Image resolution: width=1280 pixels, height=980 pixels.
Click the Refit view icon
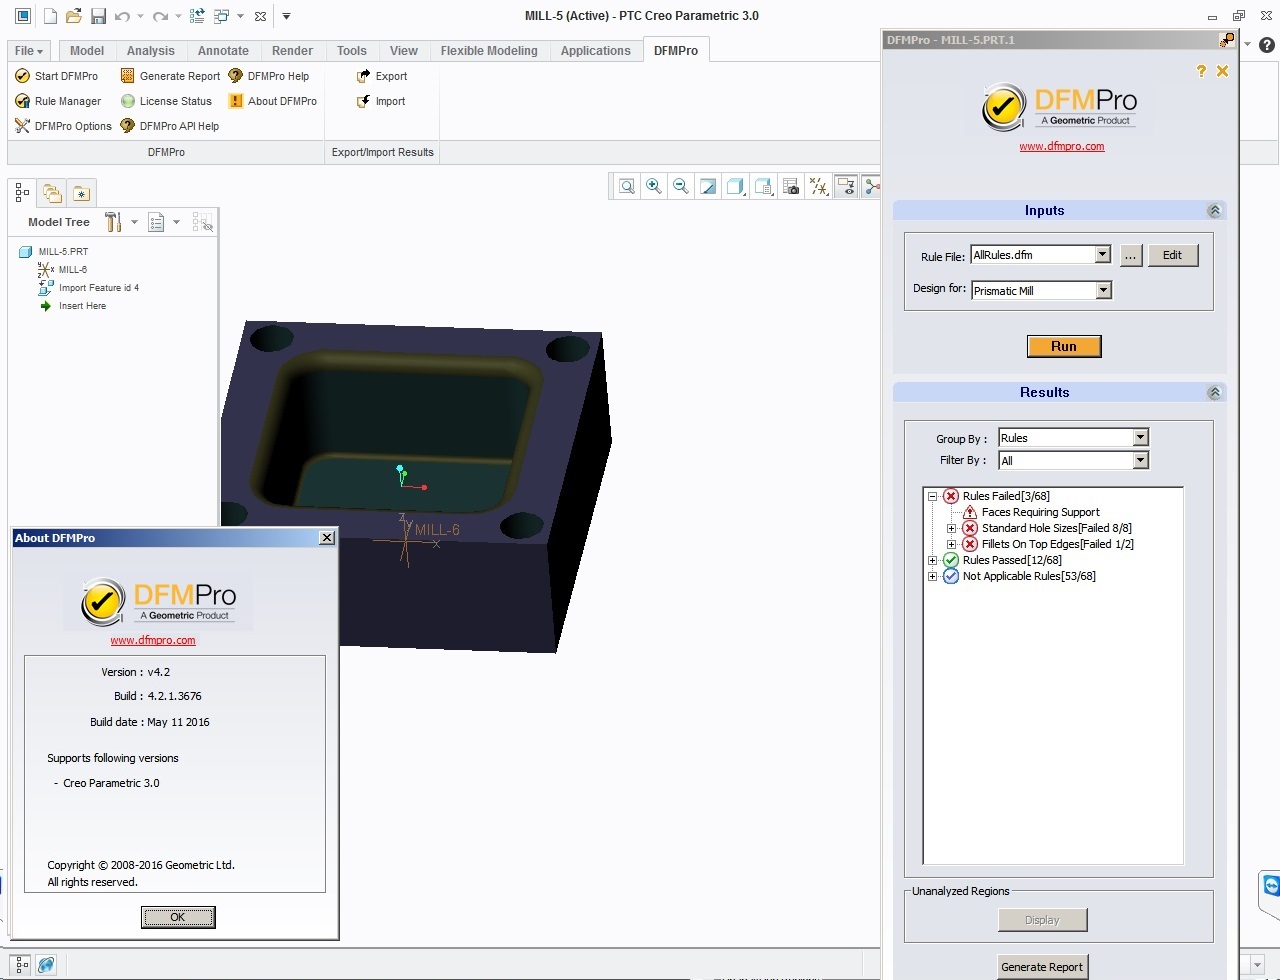pyautogui.click(x=627, y=186)
